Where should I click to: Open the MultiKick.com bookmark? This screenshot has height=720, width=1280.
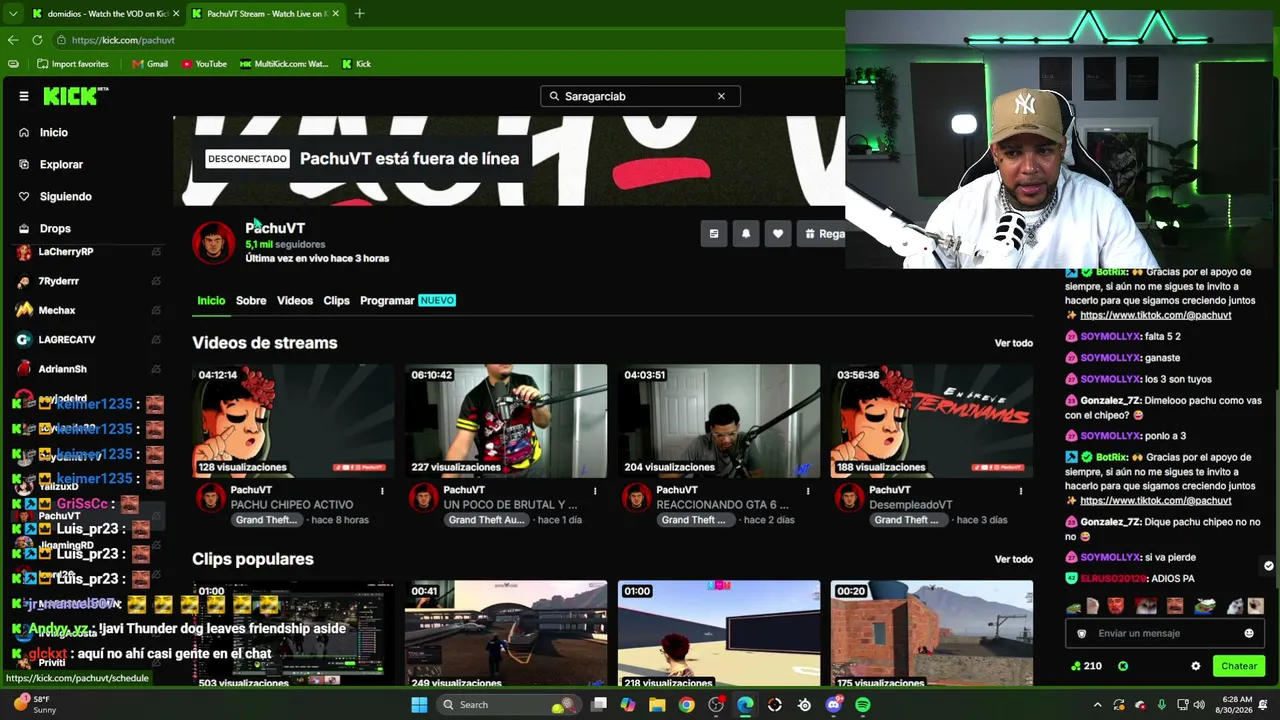click(284, 64)
